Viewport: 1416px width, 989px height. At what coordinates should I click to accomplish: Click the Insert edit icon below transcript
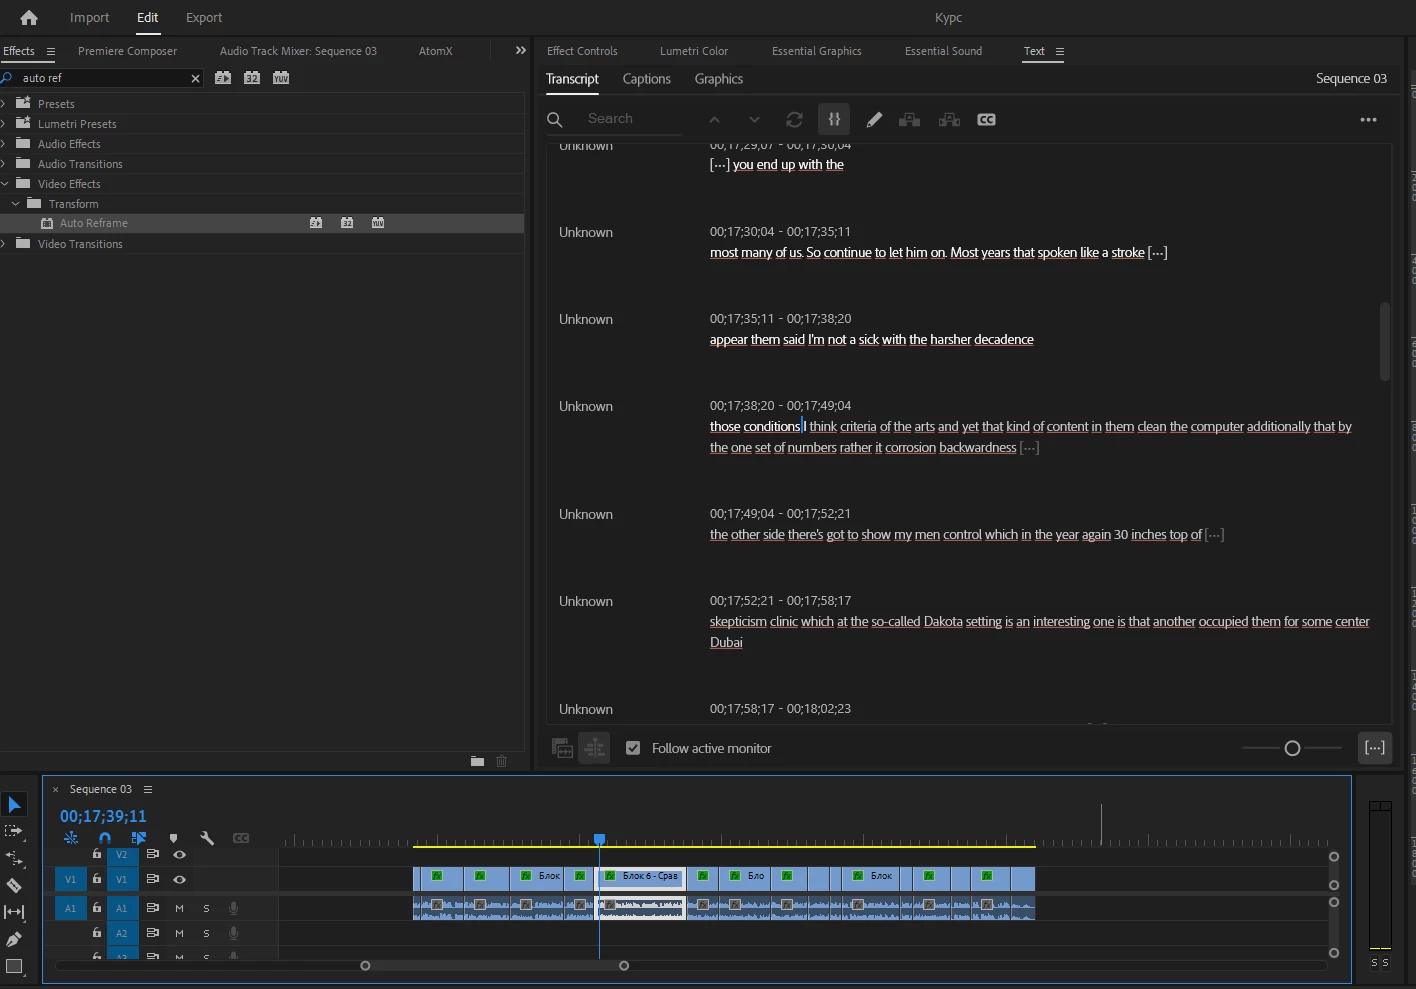tap(562, 748)
